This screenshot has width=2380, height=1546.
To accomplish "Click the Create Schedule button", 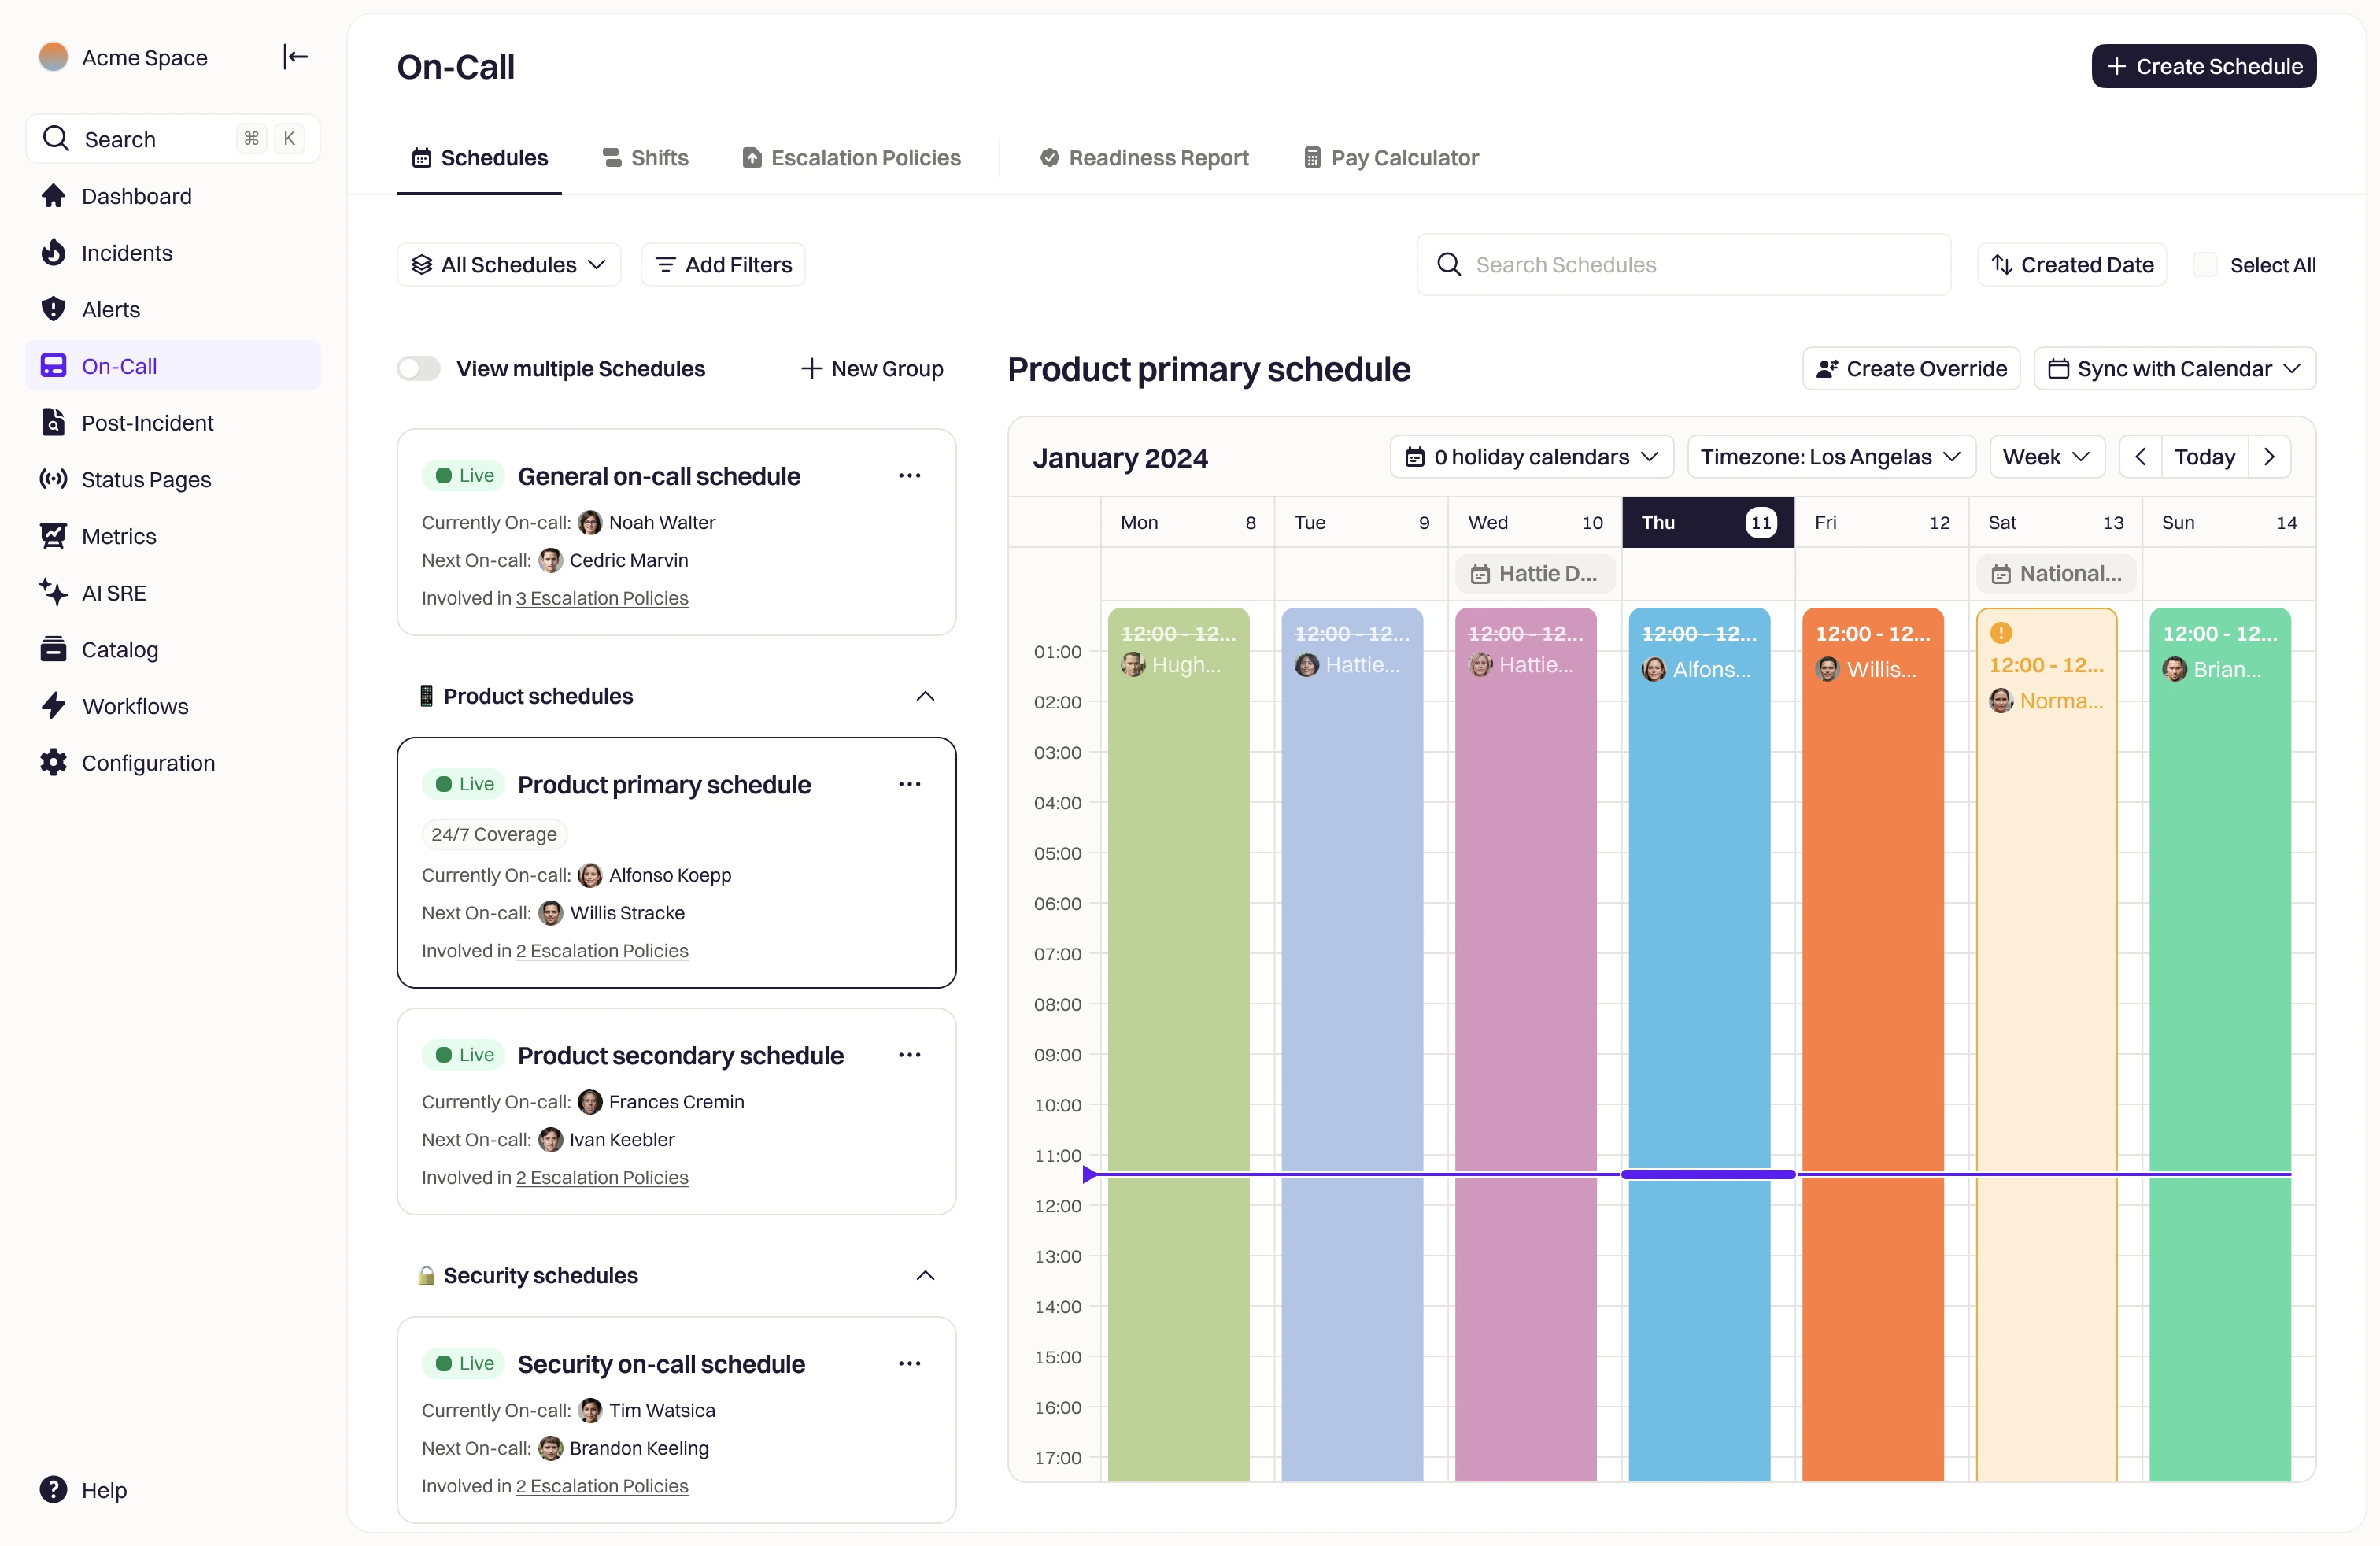I will (2203, 66).
